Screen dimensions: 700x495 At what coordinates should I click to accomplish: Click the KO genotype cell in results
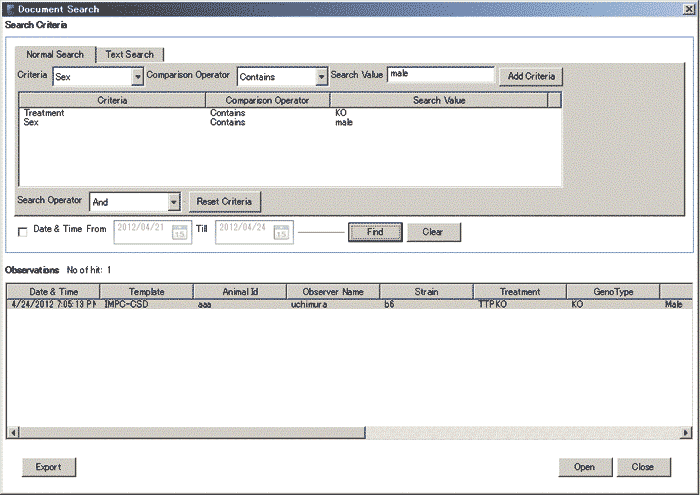(577, 304)
